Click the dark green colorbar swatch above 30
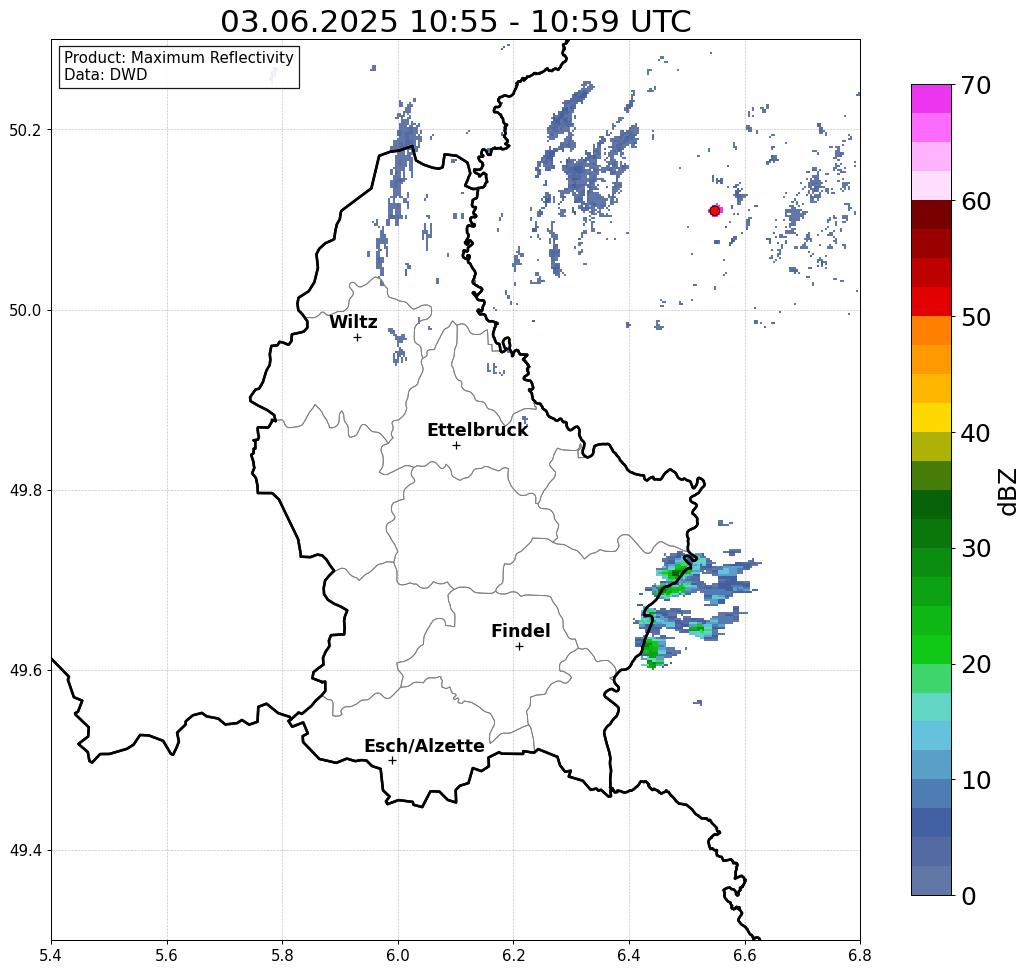This screenshot has height=973, width=1029. [x=931, y=533]
